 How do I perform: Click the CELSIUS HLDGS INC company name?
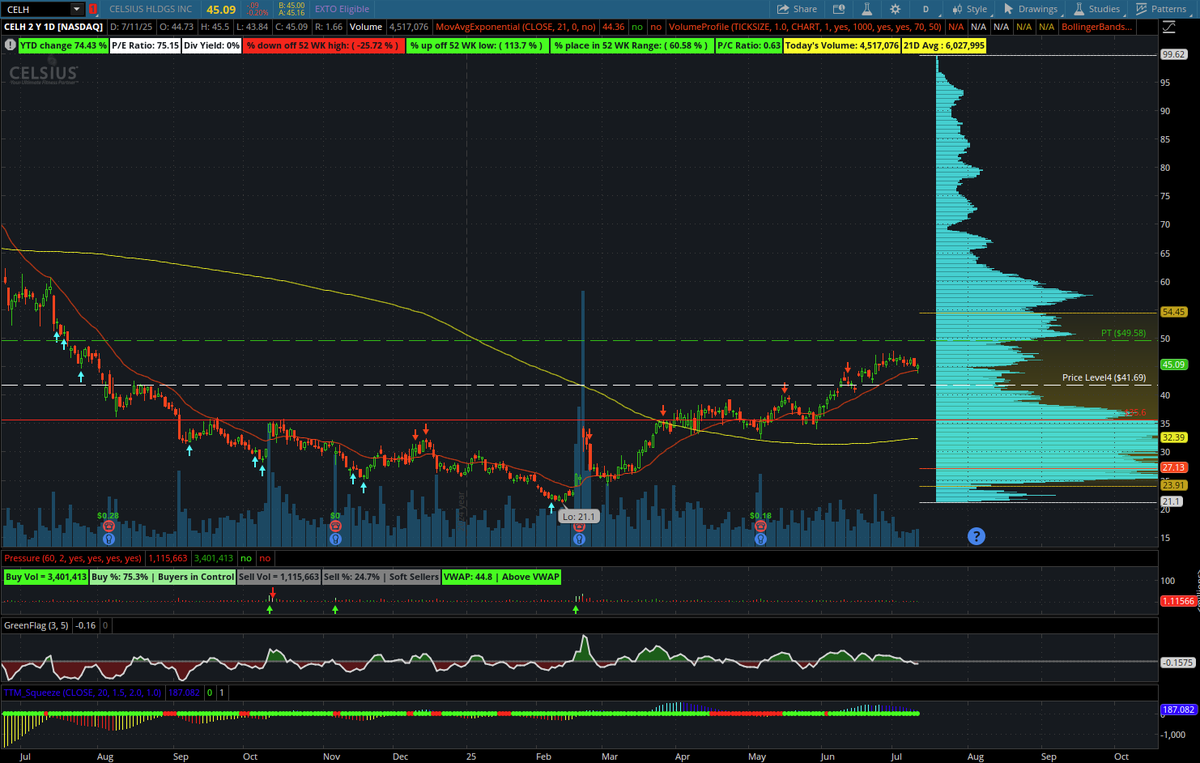click(x=152, y=9)
